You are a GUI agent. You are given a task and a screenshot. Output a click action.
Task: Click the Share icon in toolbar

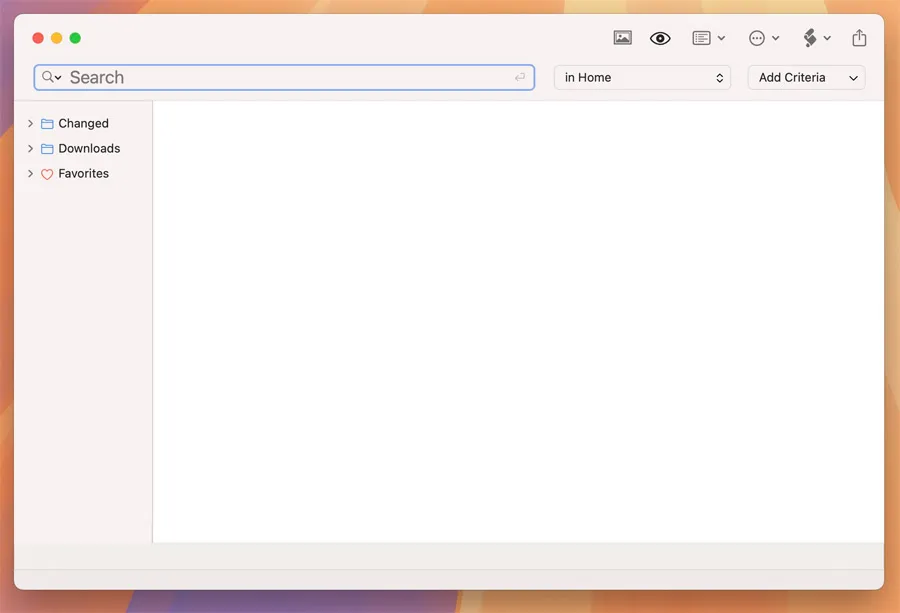[x=859, y=38]
